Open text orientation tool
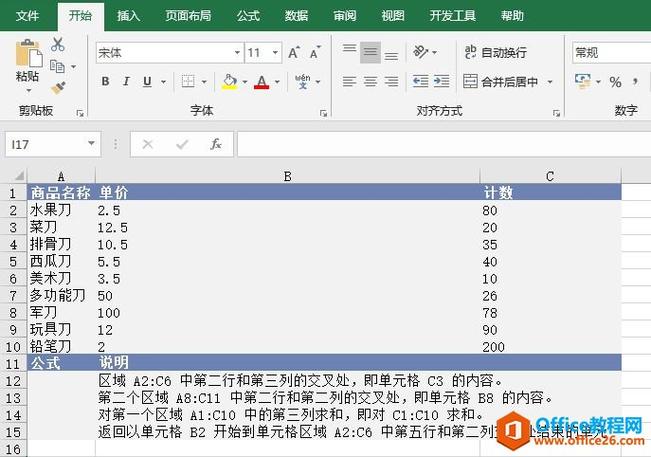 421,52
